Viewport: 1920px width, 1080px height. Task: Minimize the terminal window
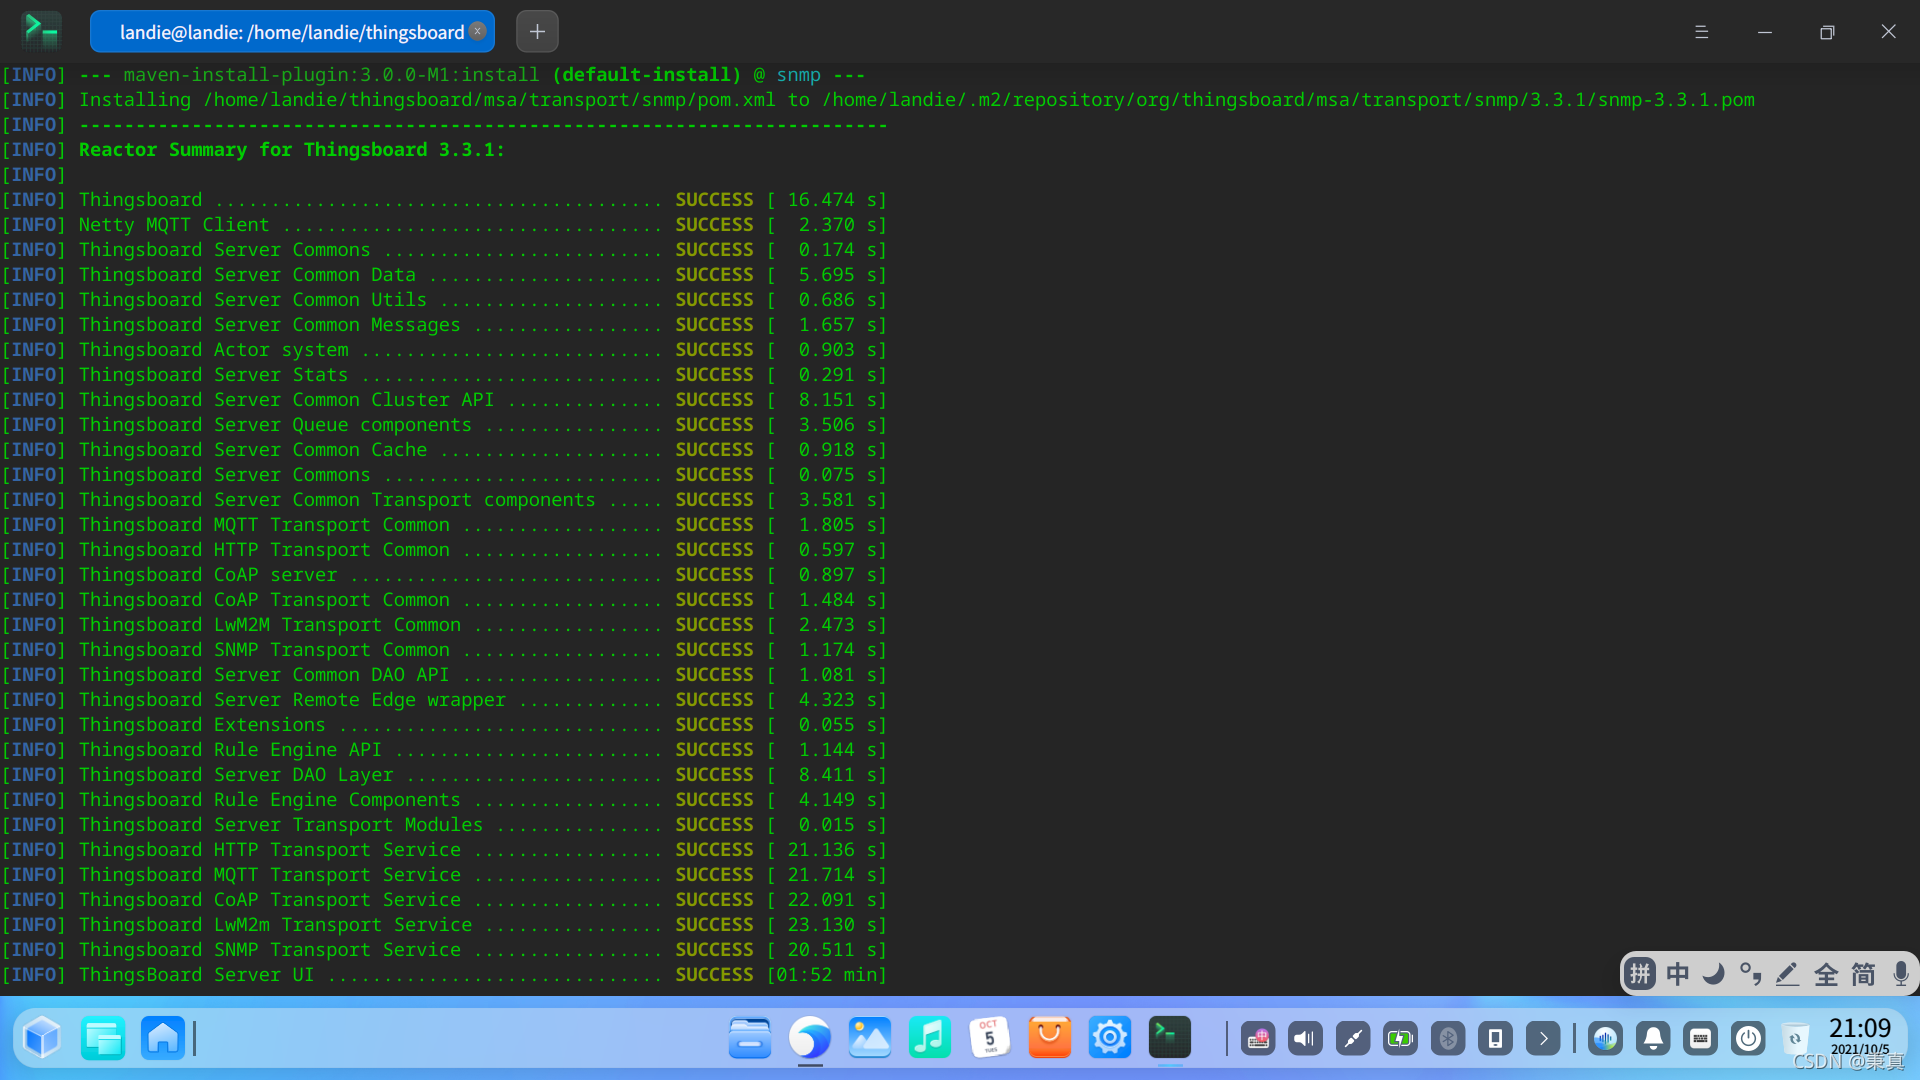coord(1765,32)
